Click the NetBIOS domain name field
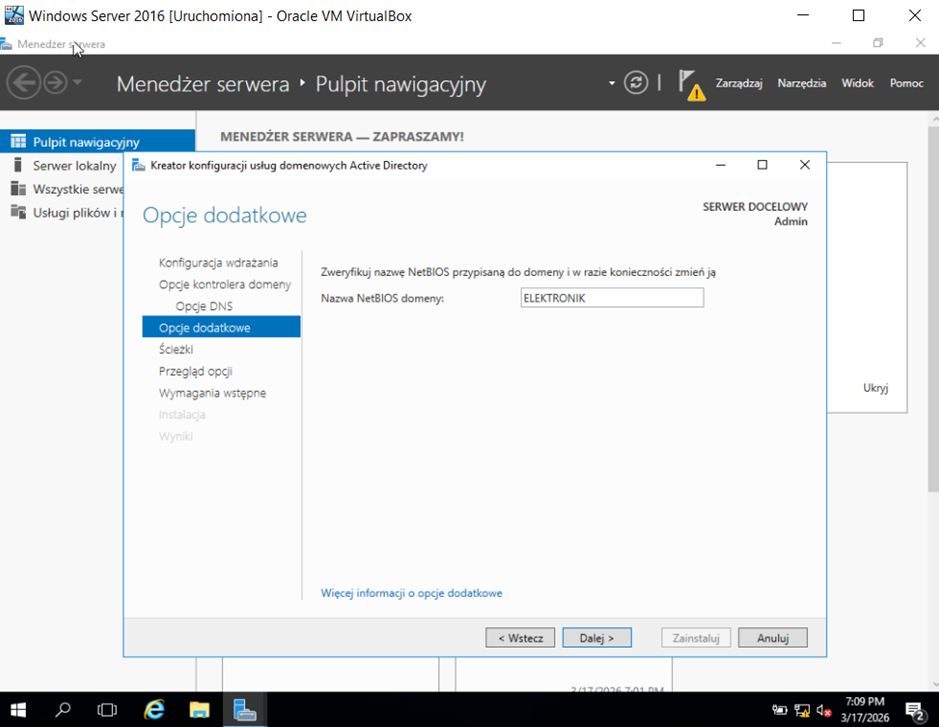 coord(612,298)
